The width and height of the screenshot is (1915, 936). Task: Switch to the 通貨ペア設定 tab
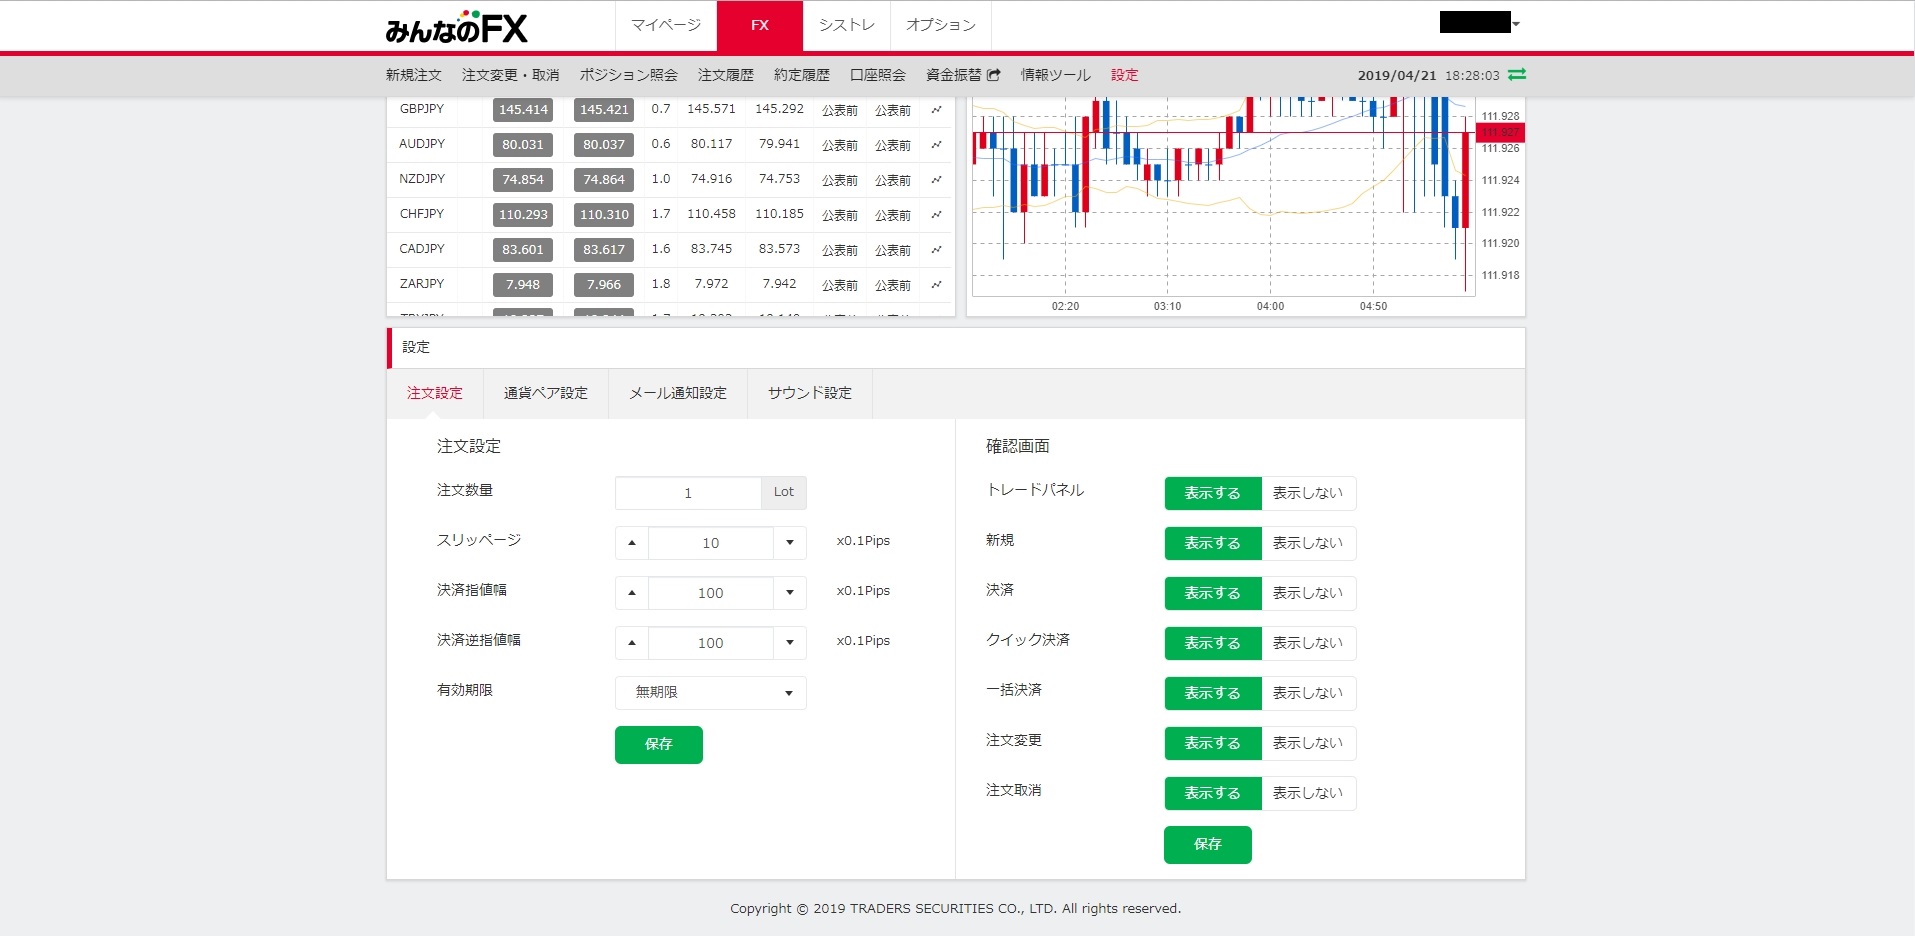click(x=545, y=393)
